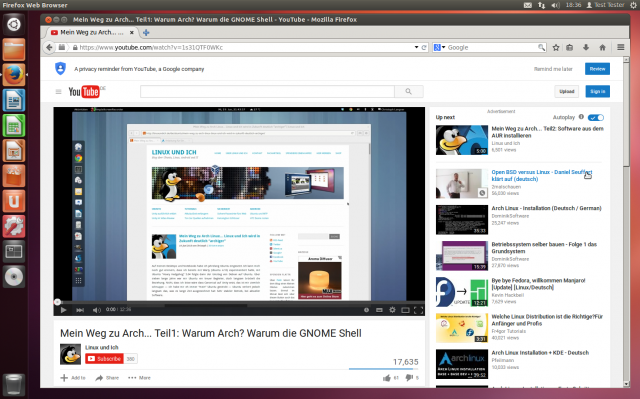The image size is (640, 399).
Task: Open 'Bye bye Fedora, willkommen Manjaro!' video
Action: click(x=538, y=284)
